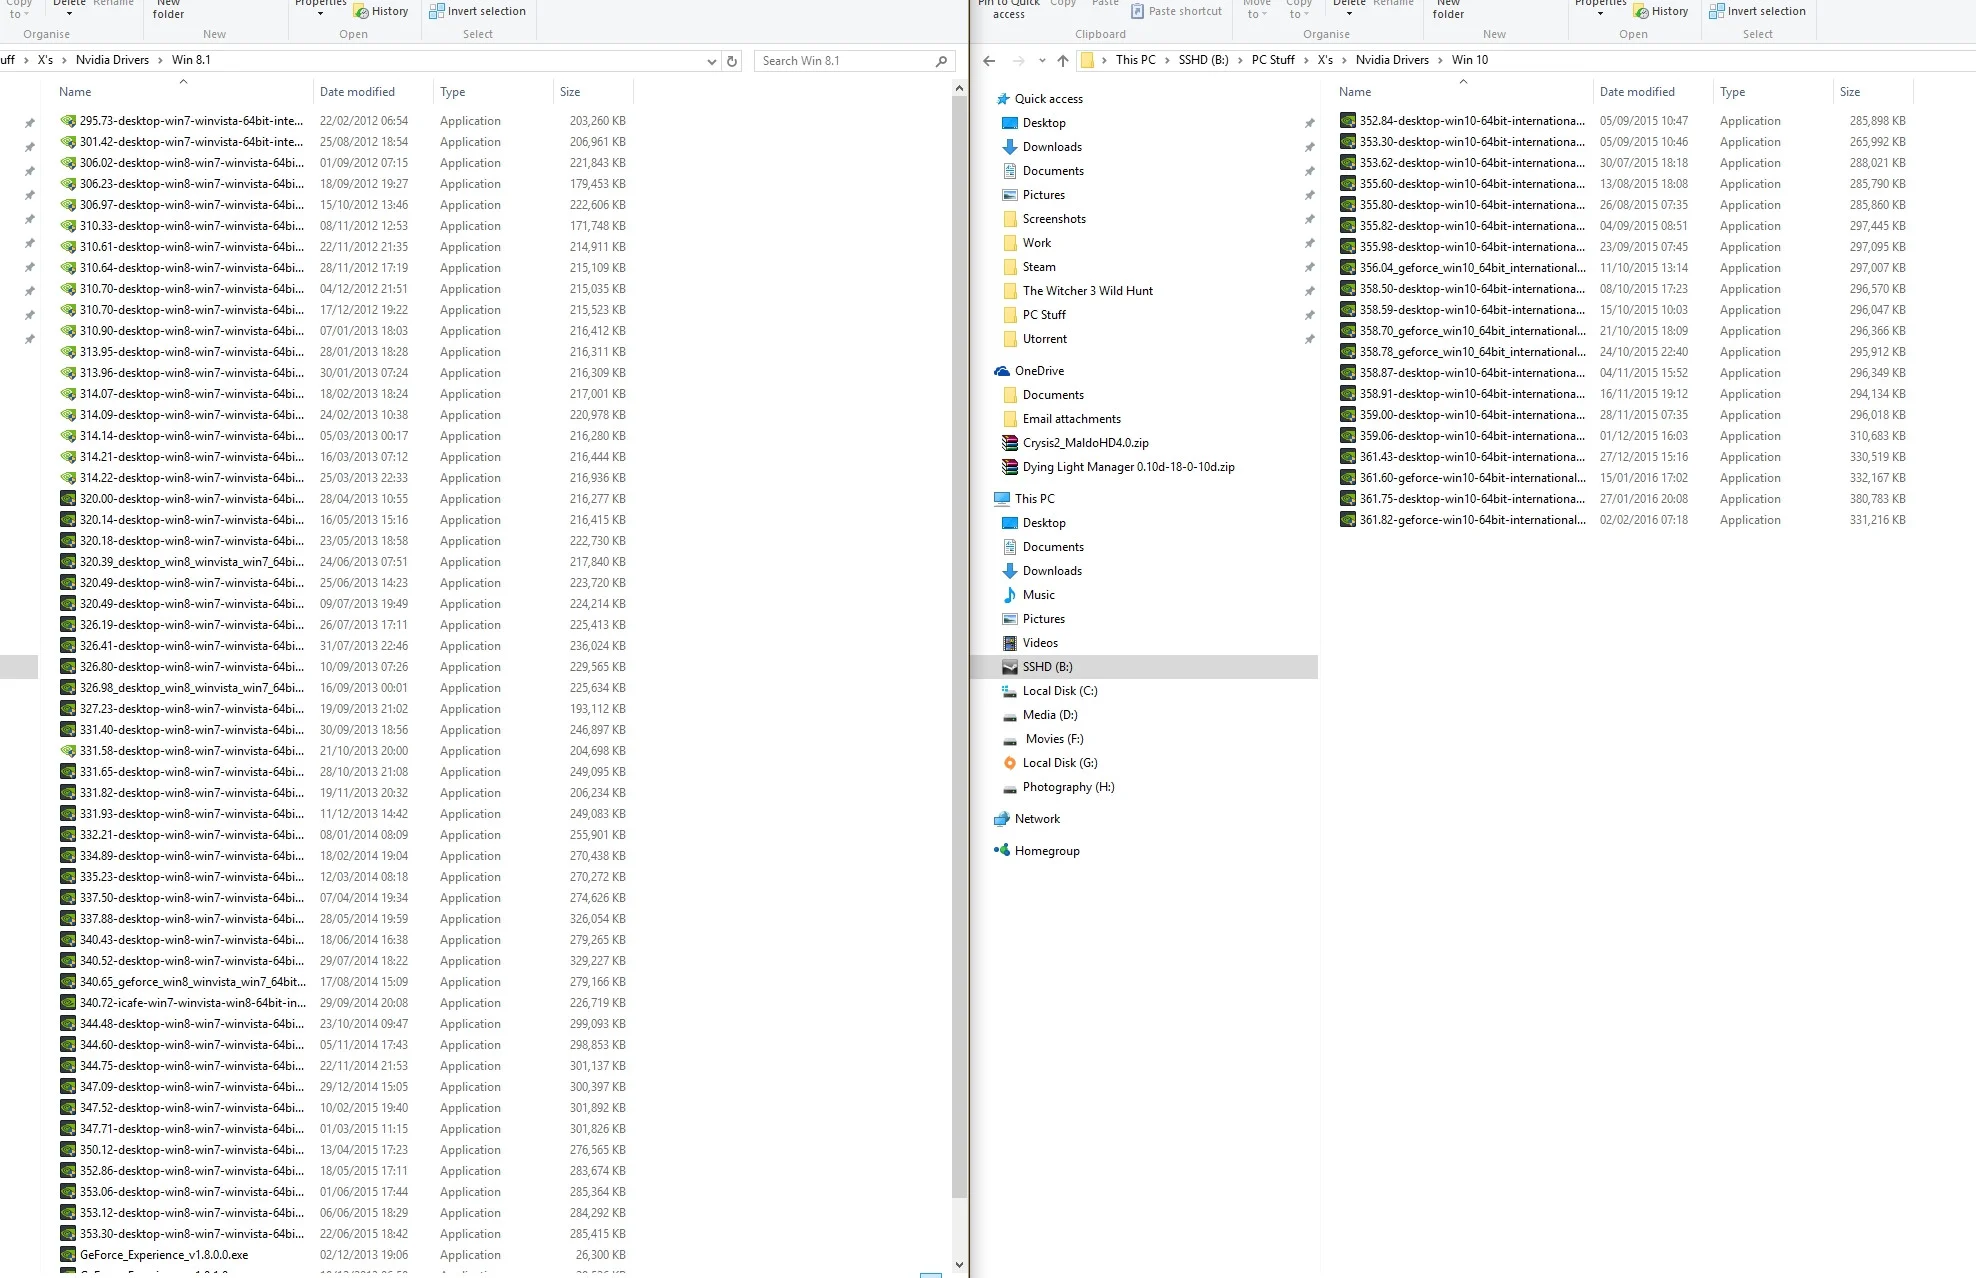1976x1278 pixels.
Task: Click the SSHD (B:) breadcrumb in the right address bar
Action: 1203,60
